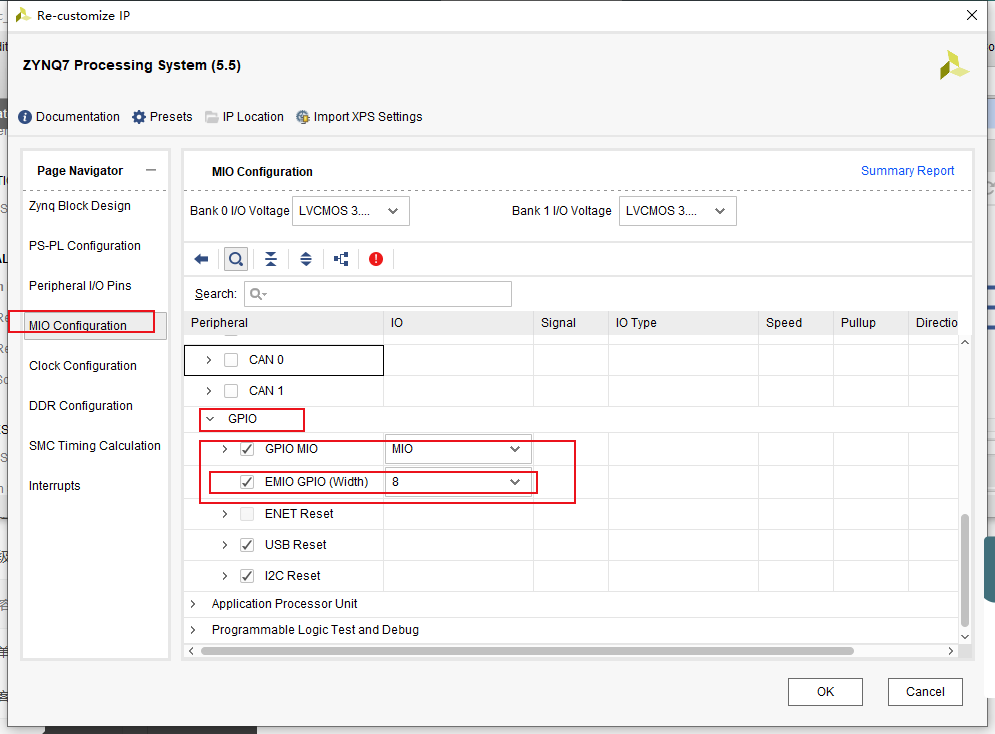The width and height of the screenshot is (995, 734).
Task: Expand the GPIO MIO row
Action: [225, 449]
